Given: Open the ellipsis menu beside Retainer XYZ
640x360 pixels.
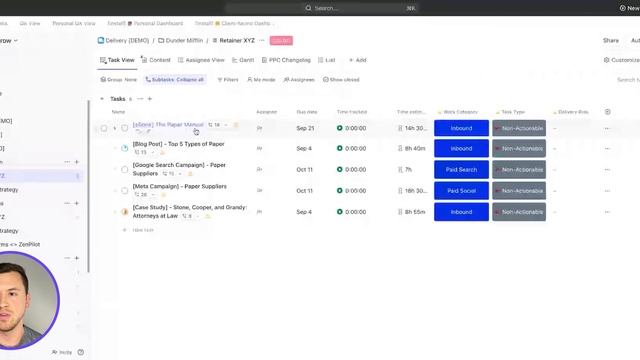Looking at the screenshot, I should pos(262,40).
